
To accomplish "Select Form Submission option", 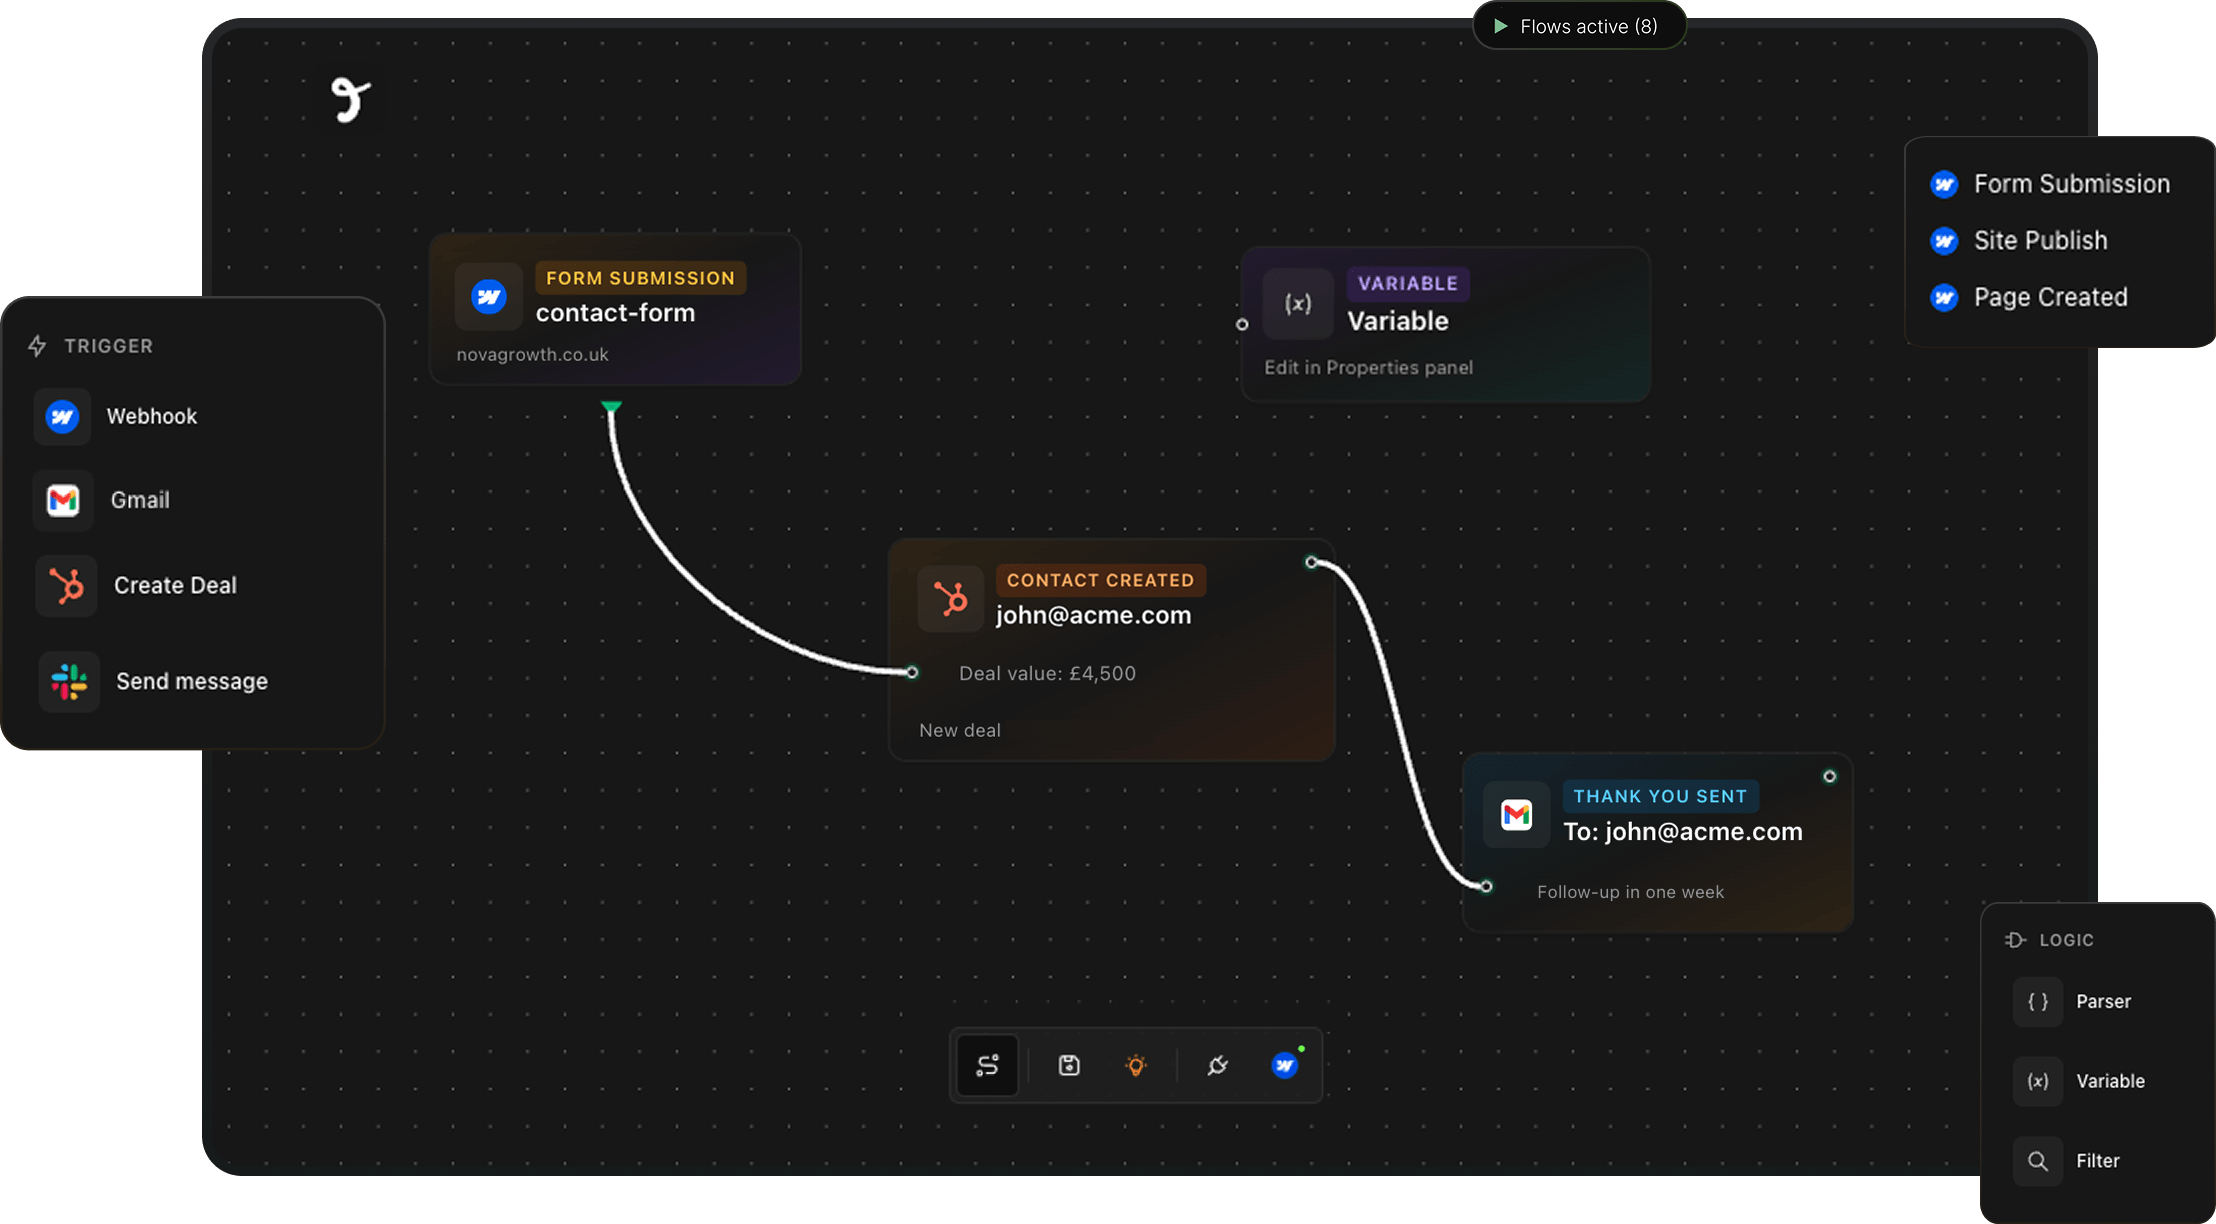I will point(2070,184).
